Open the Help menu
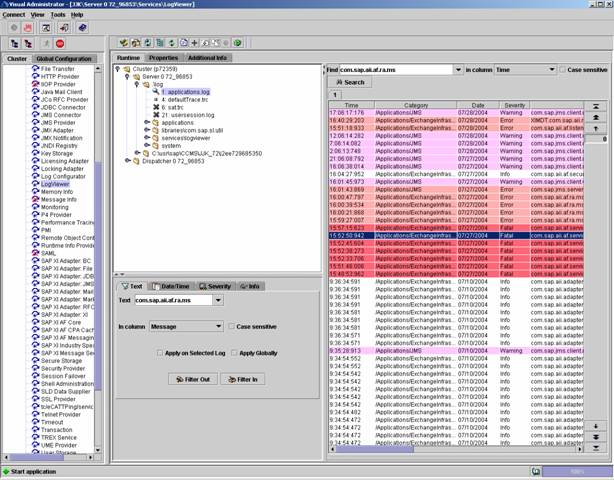Viewport: 614px width, 480px height. (77, 15)
